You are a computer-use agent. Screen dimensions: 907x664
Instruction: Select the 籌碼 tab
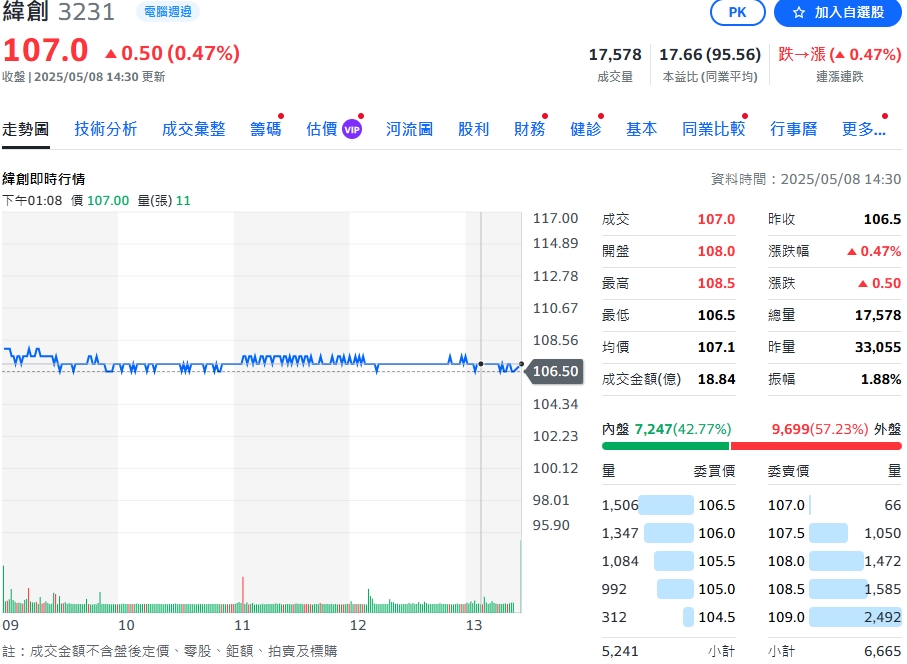point(265,129)
